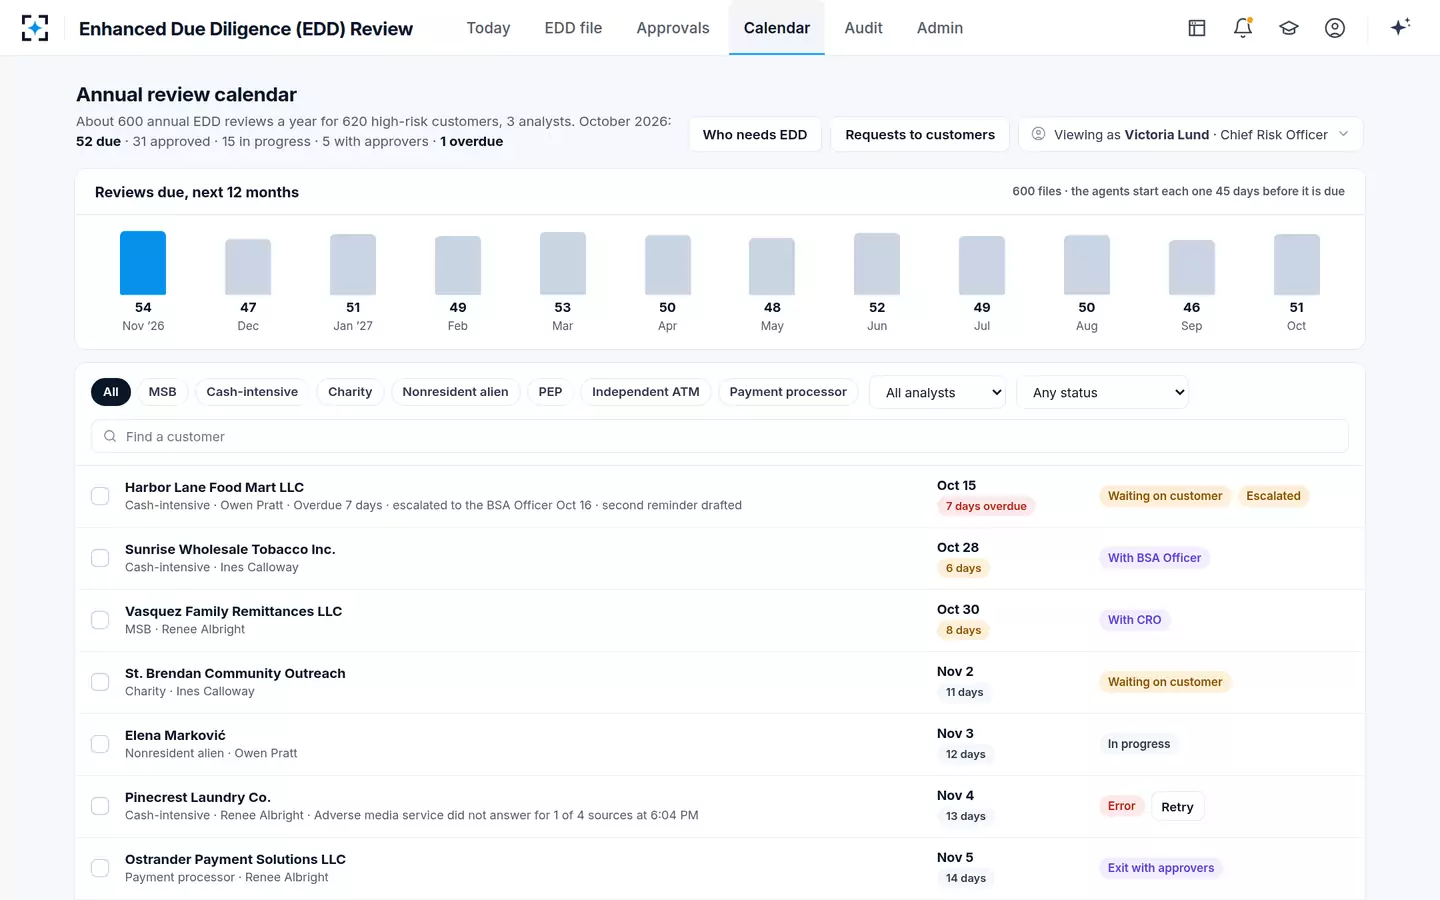The height and width of the screenshot is (900, 1440).
Task: Open the All analysts dropdown
Action: click(x=939, y=392)
